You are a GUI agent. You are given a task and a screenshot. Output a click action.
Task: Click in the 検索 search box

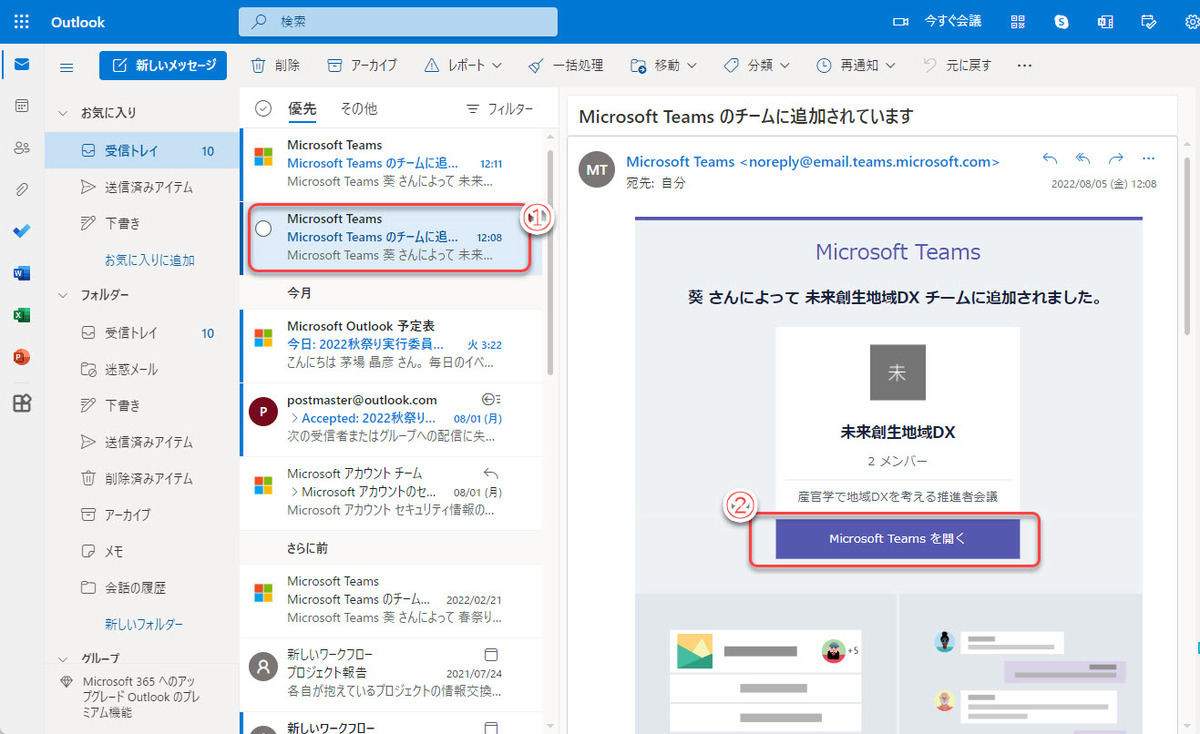(398, 21)
